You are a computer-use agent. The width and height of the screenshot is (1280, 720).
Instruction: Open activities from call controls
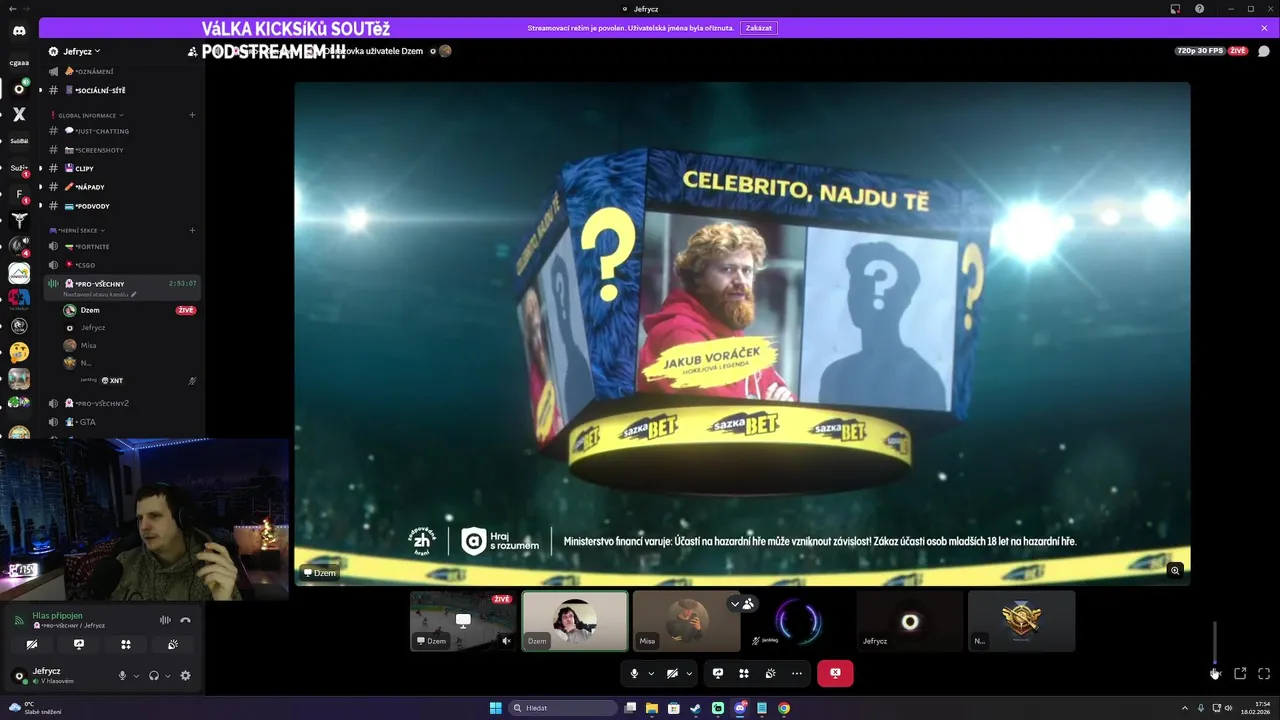click(744, 674)
